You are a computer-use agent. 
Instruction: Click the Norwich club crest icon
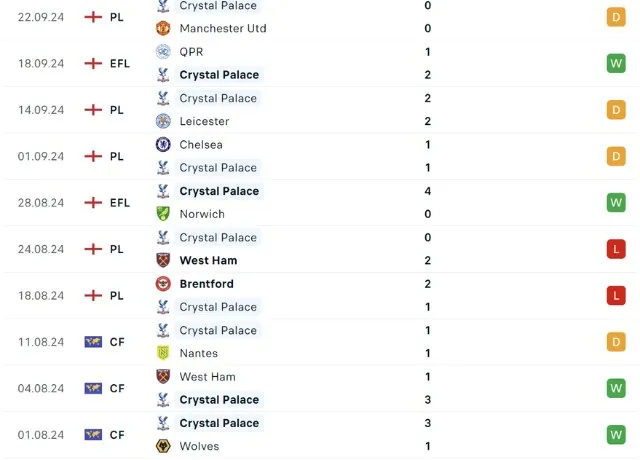(x=163, y=214)
